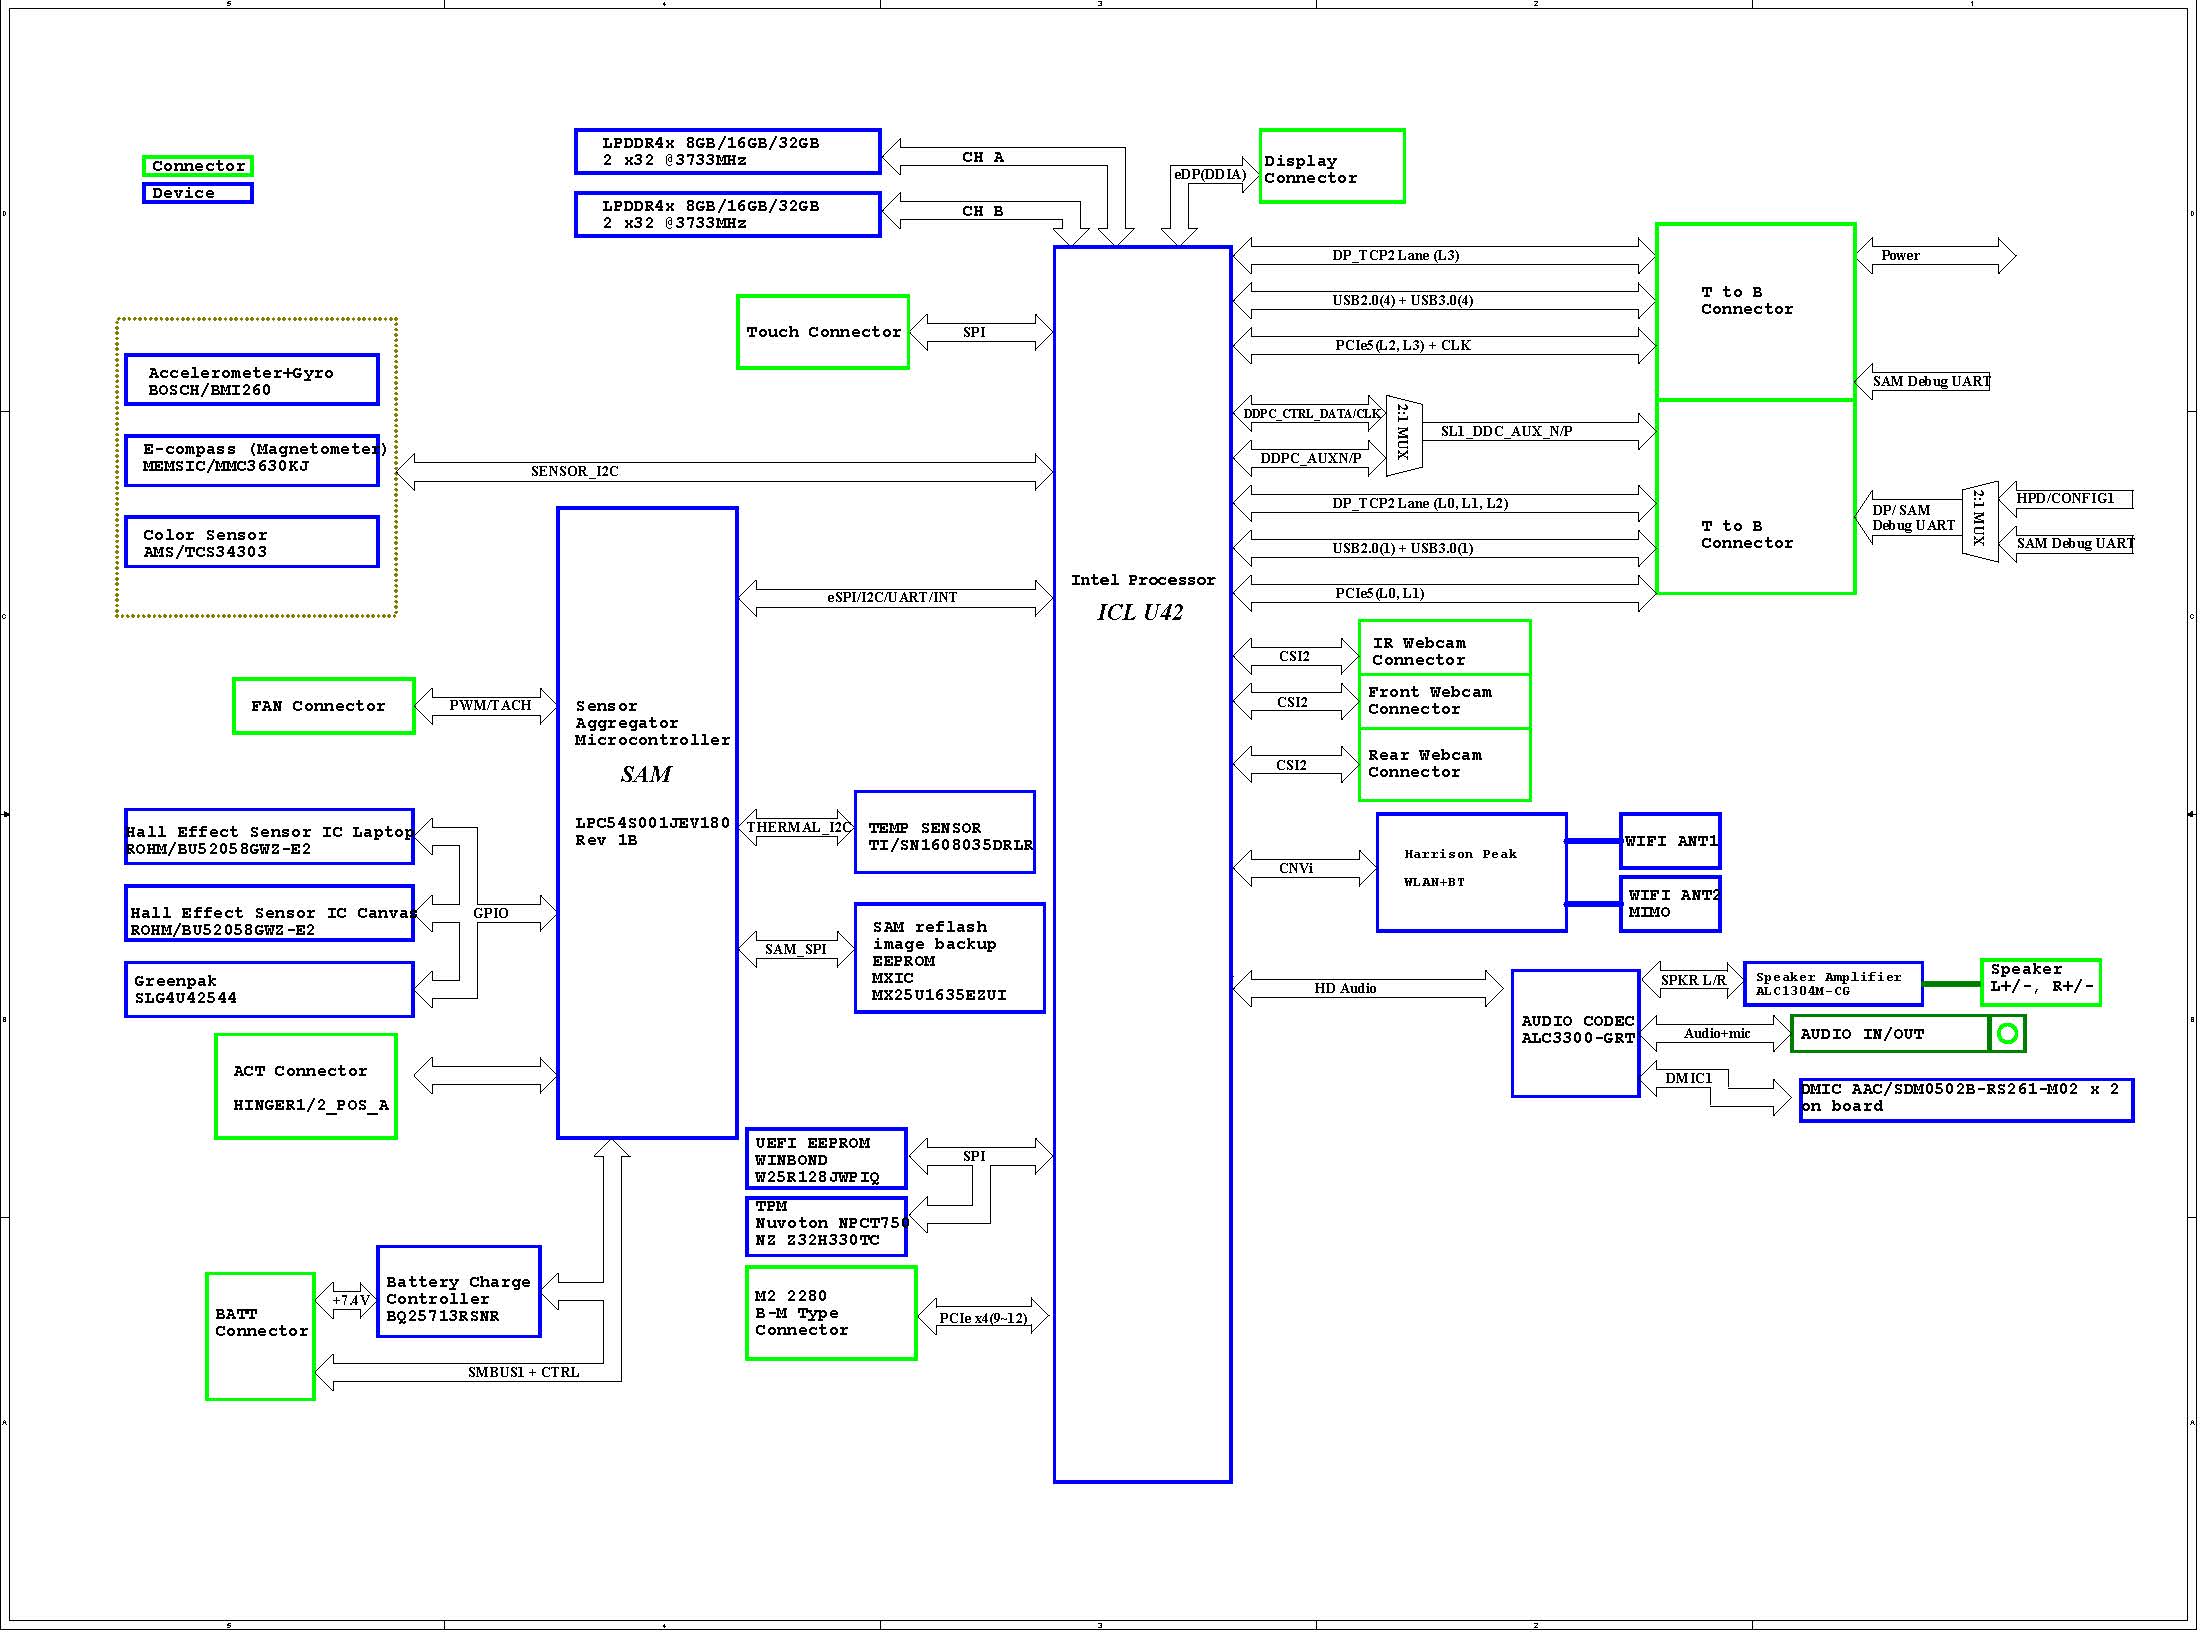Click the AUDIO CODEC ALC3300-GRT block
The height and width of the screenshot is (1633, 2206).
click(1576, 1033)
